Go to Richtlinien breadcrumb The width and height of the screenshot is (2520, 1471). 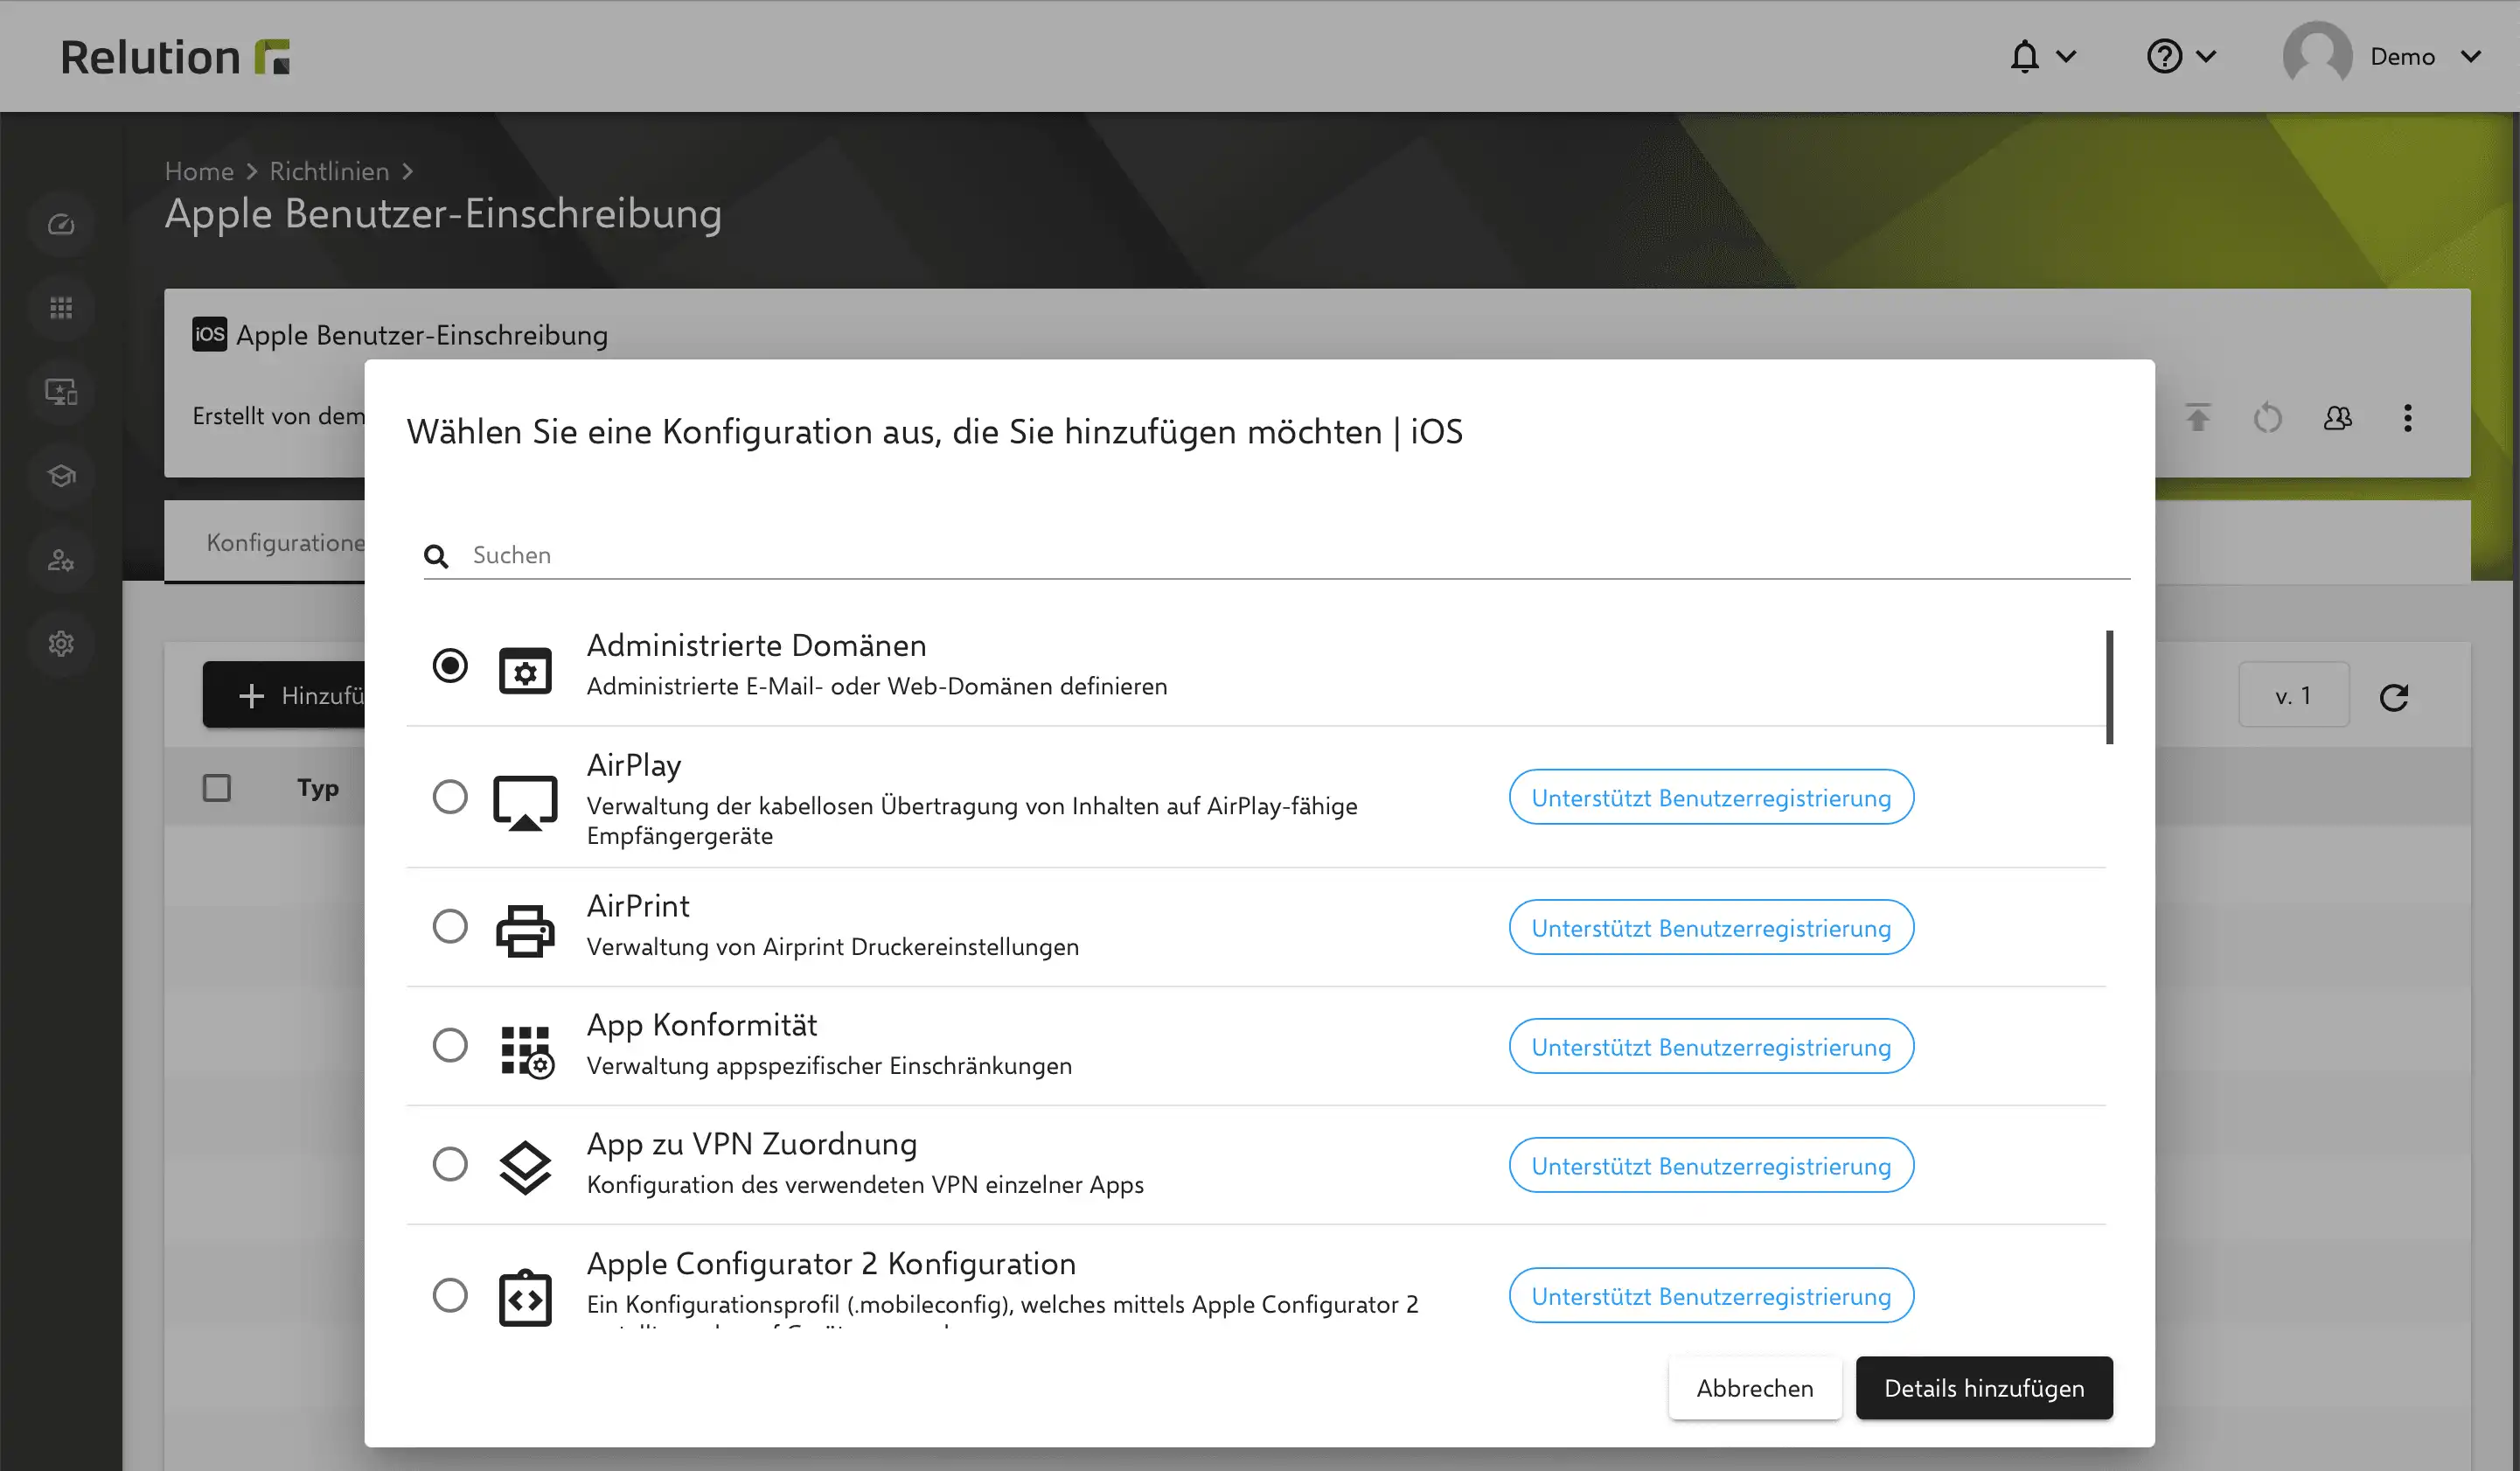(x=329, y=171)
